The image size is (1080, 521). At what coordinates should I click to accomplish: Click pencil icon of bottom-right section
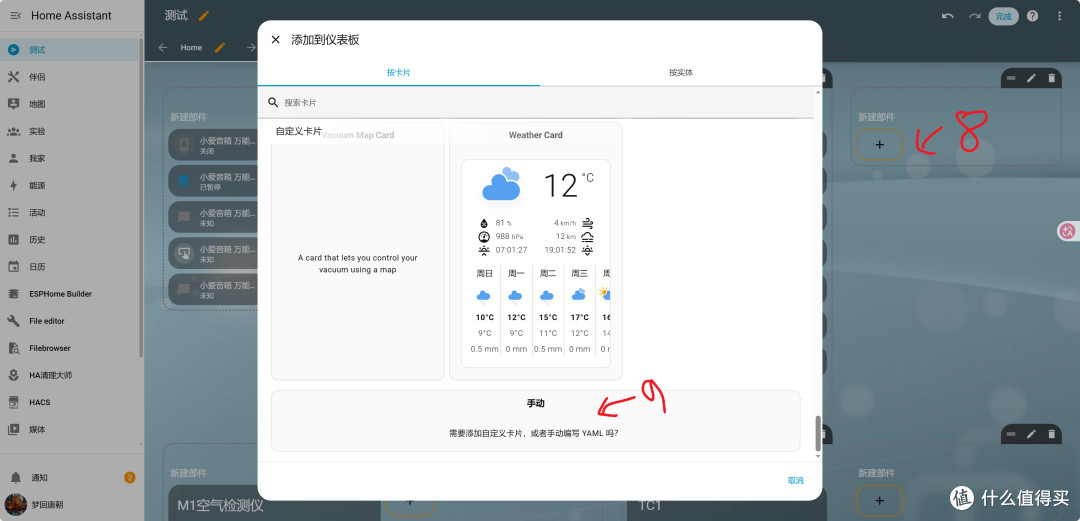1031,434
